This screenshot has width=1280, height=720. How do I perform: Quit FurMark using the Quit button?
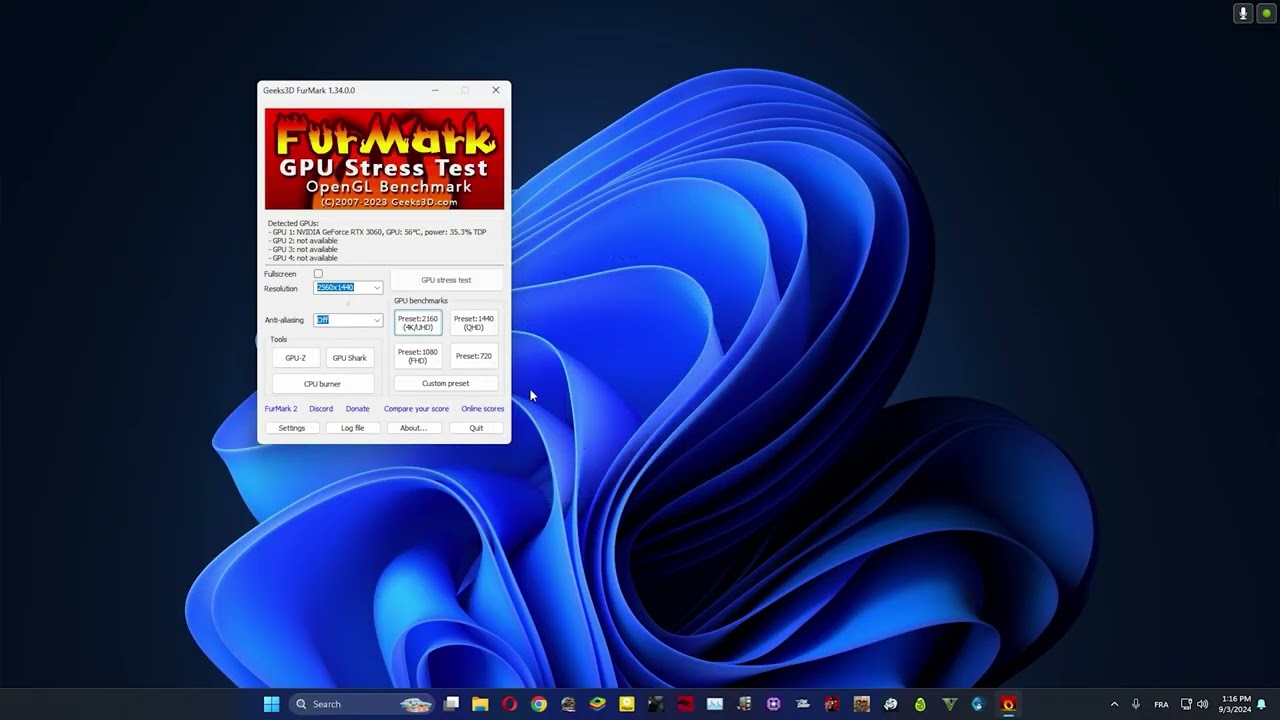[476, 428]
